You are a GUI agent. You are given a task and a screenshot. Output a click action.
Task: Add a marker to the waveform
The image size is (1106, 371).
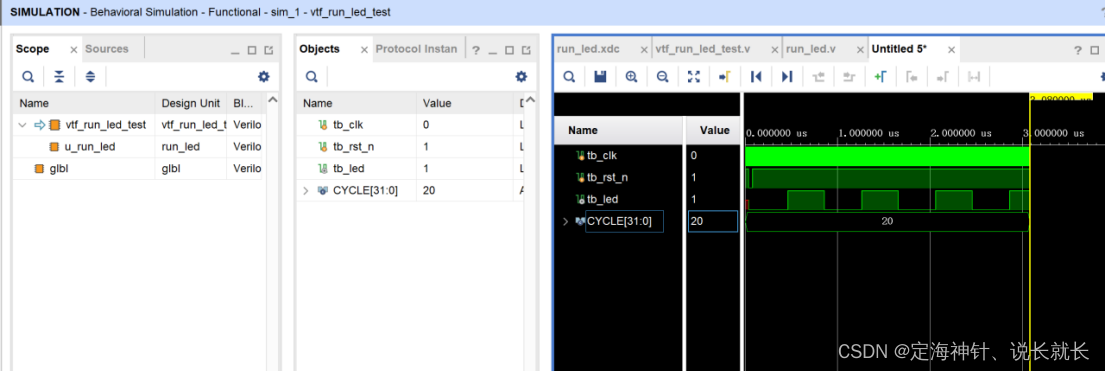[x=880, y=77]
